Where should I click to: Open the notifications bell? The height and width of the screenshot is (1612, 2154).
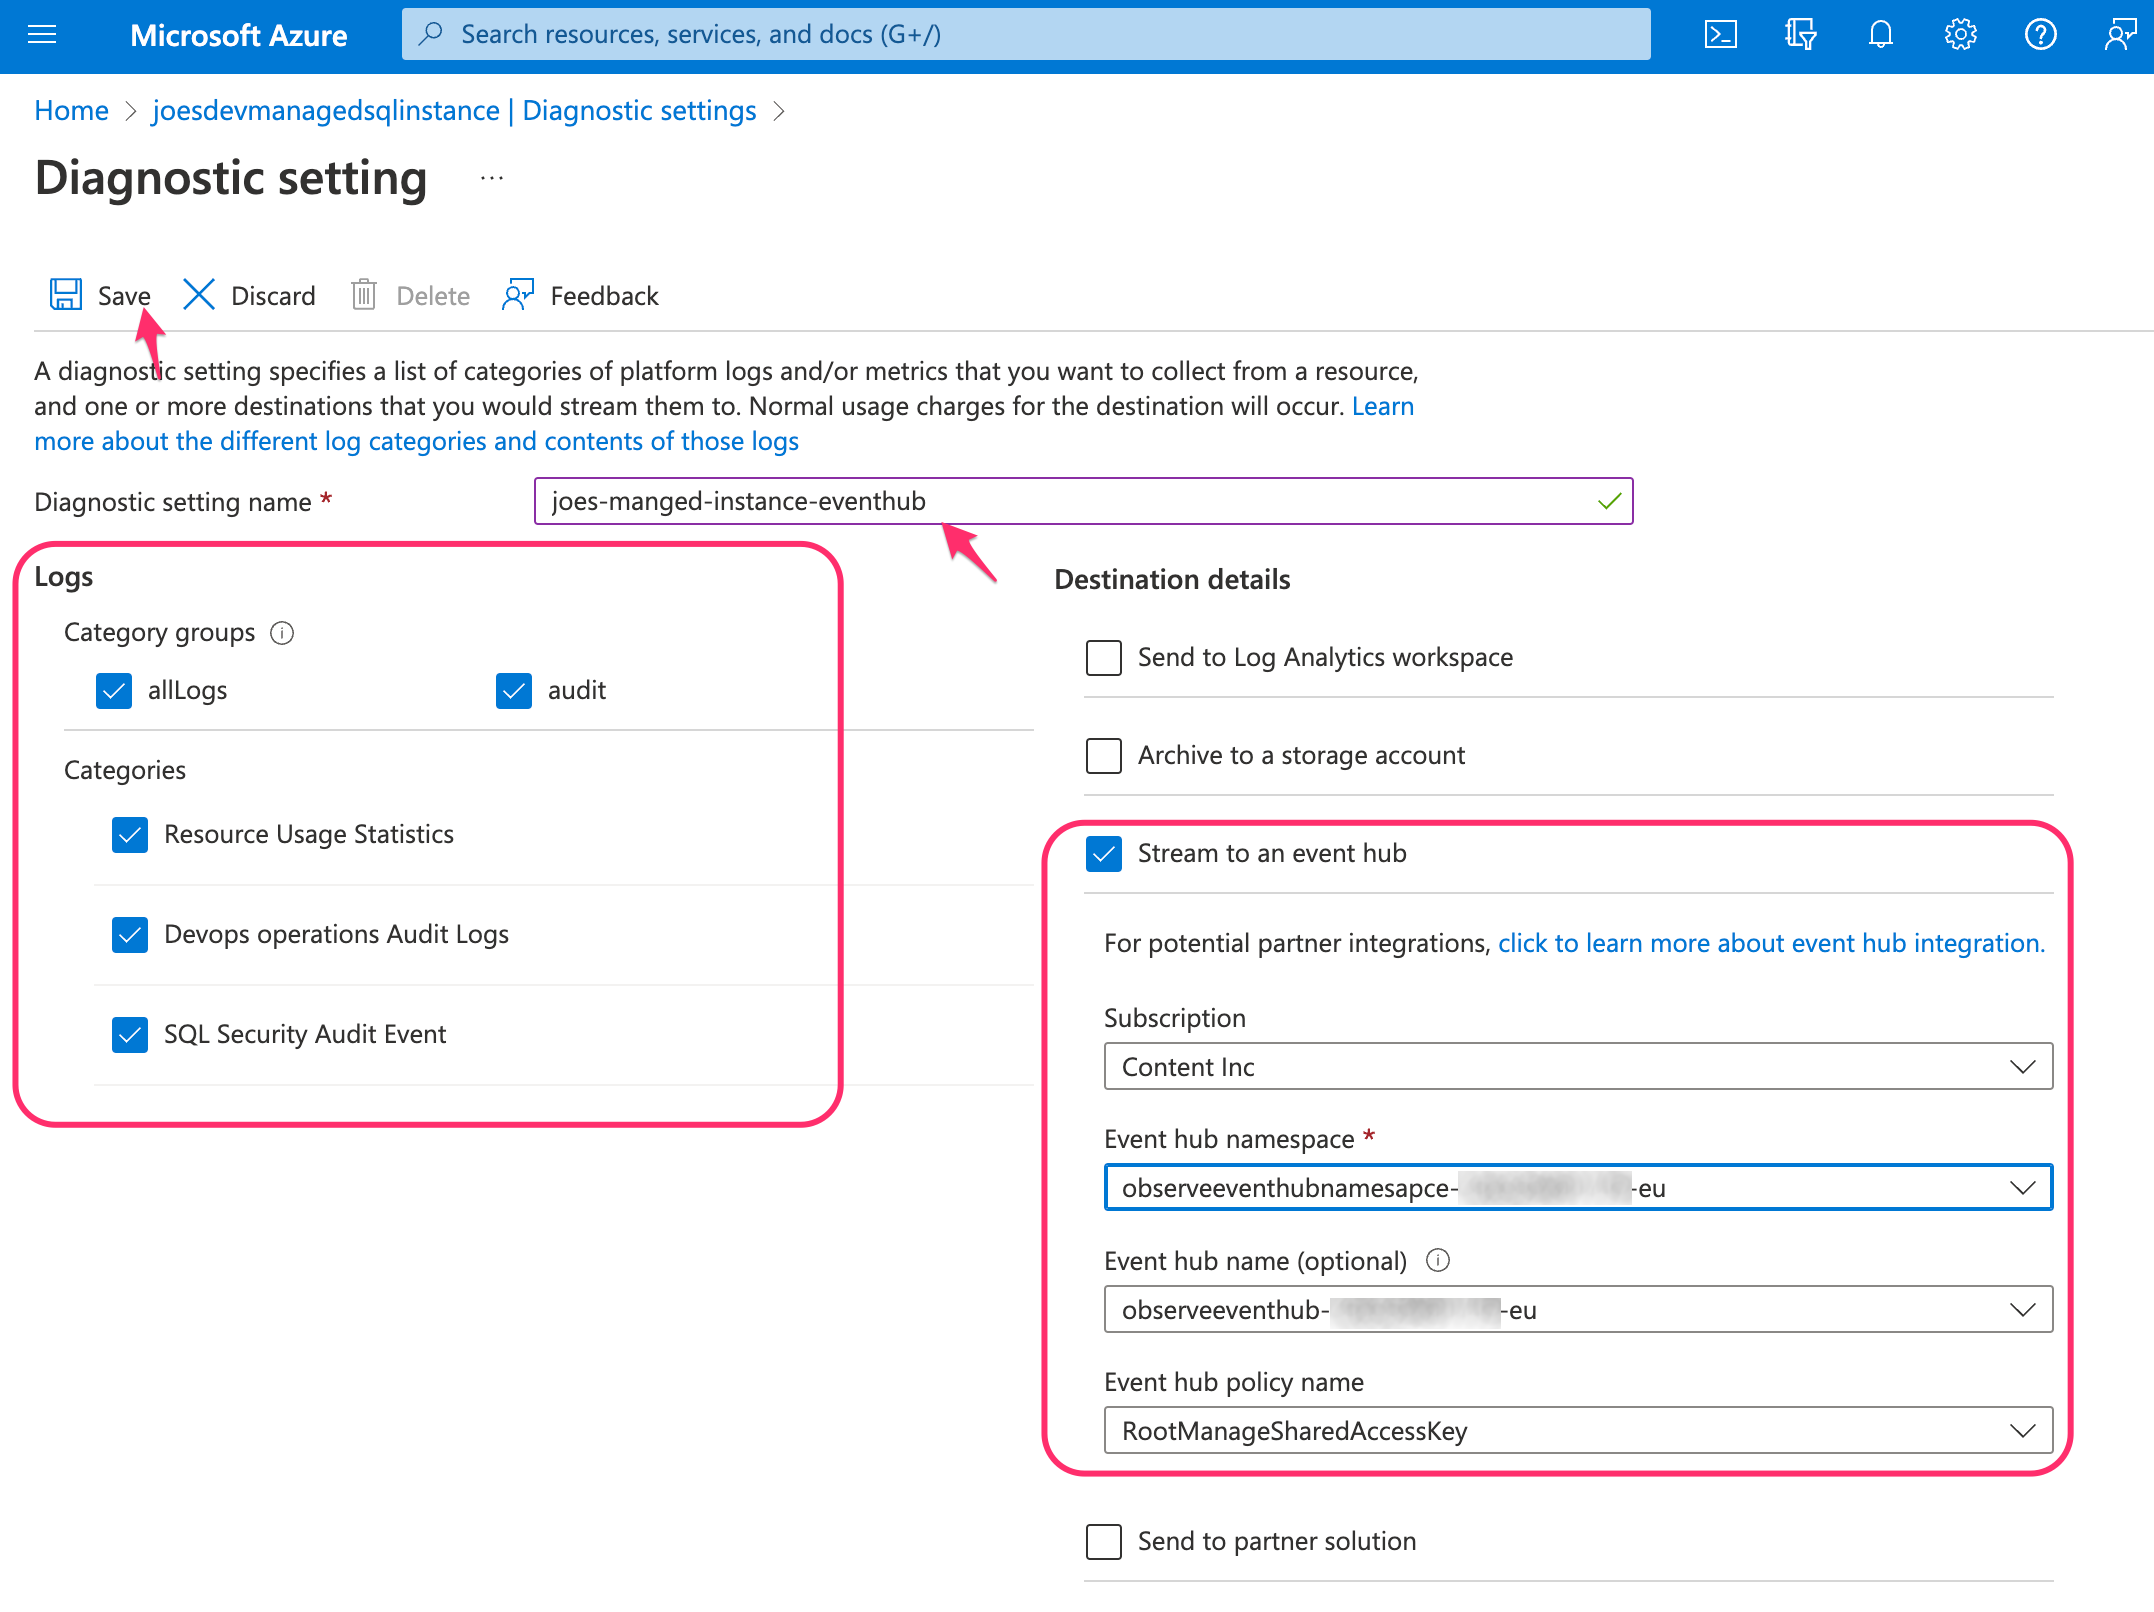pyautogui.click(x=1880, y=35)
